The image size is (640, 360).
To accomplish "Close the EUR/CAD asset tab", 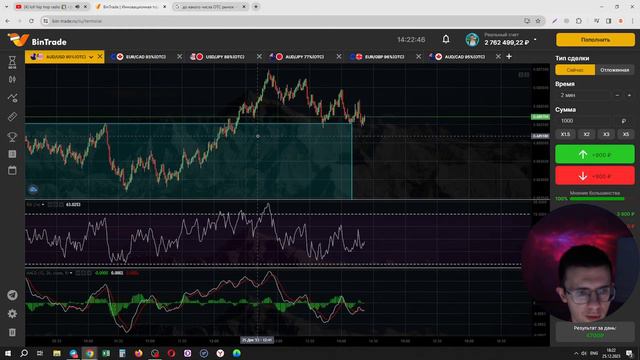I will 180,57.
